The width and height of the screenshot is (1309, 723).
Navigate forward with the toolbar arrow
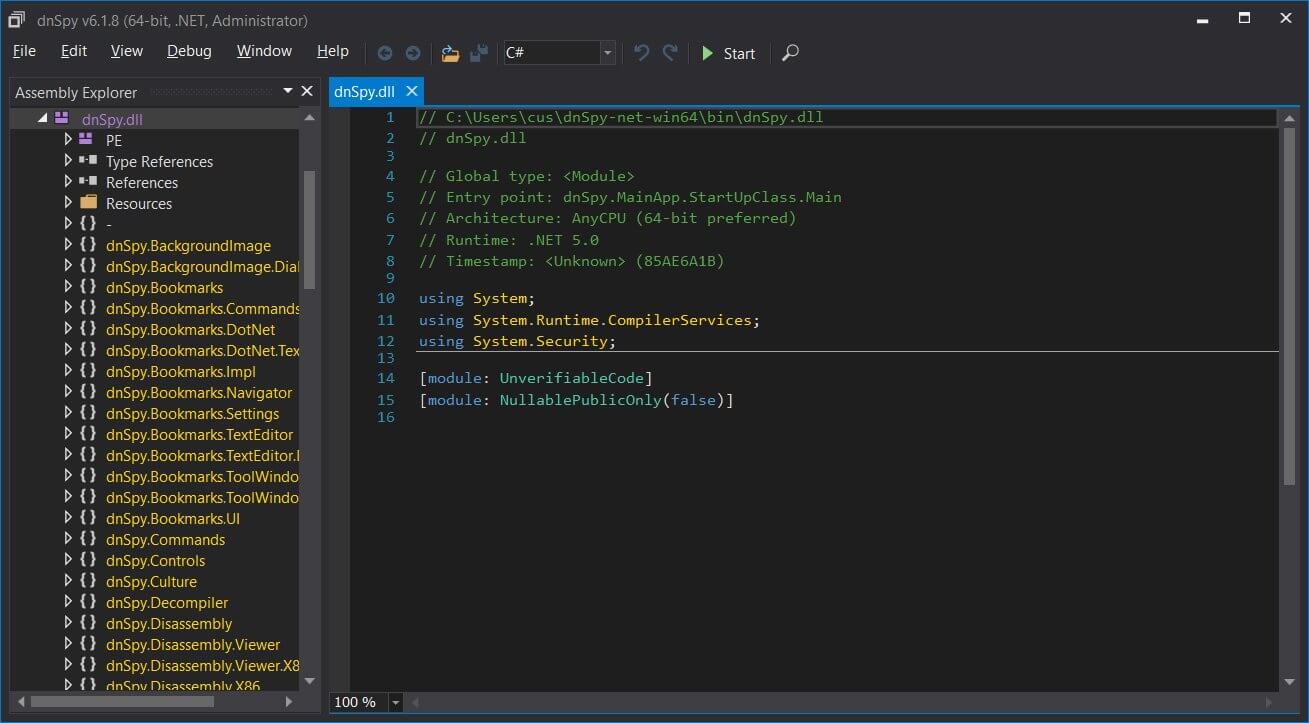412,53
